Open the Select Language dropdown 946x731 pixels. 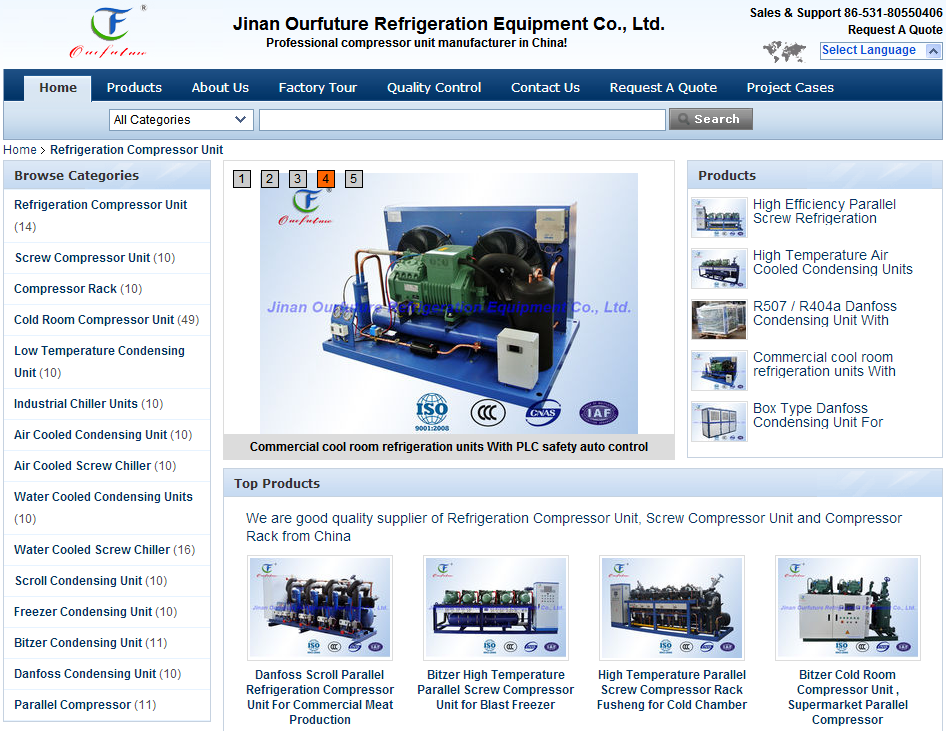tap(881, 51)
